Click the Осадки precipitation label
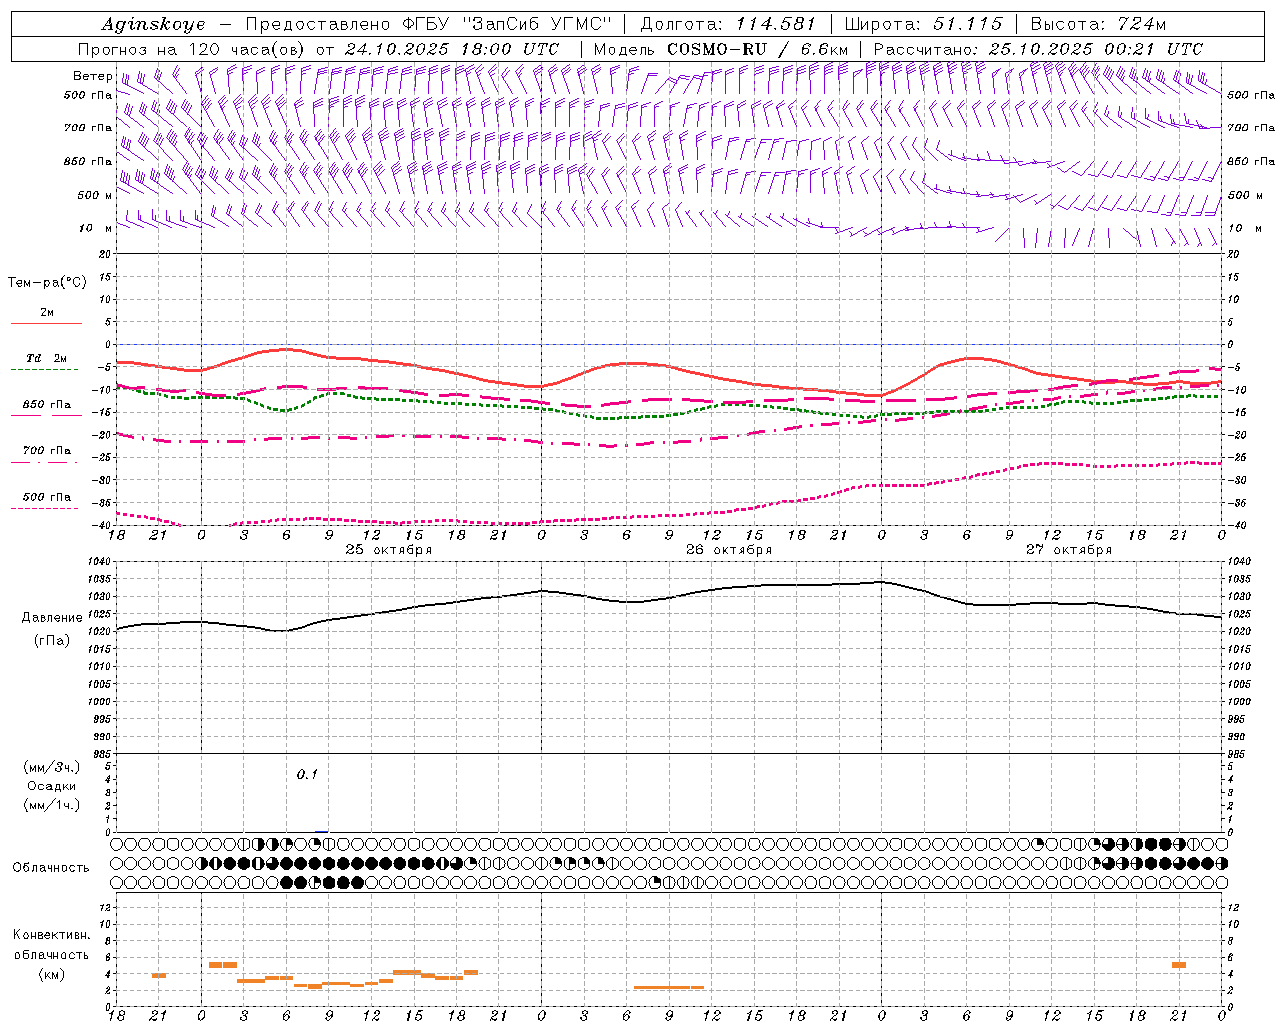 [52, 786]
